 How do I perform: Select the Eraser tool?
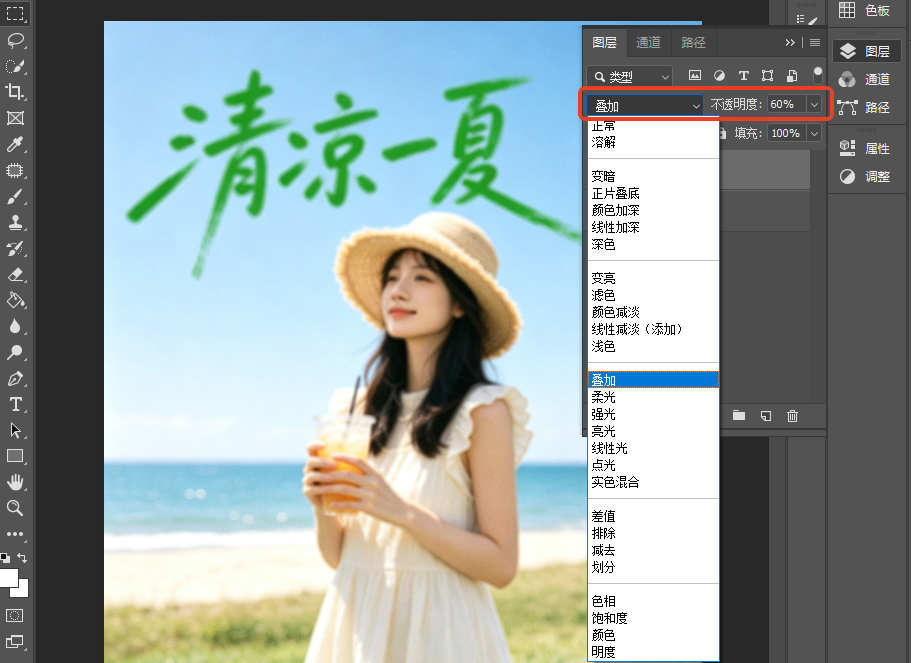click(15, 274)
